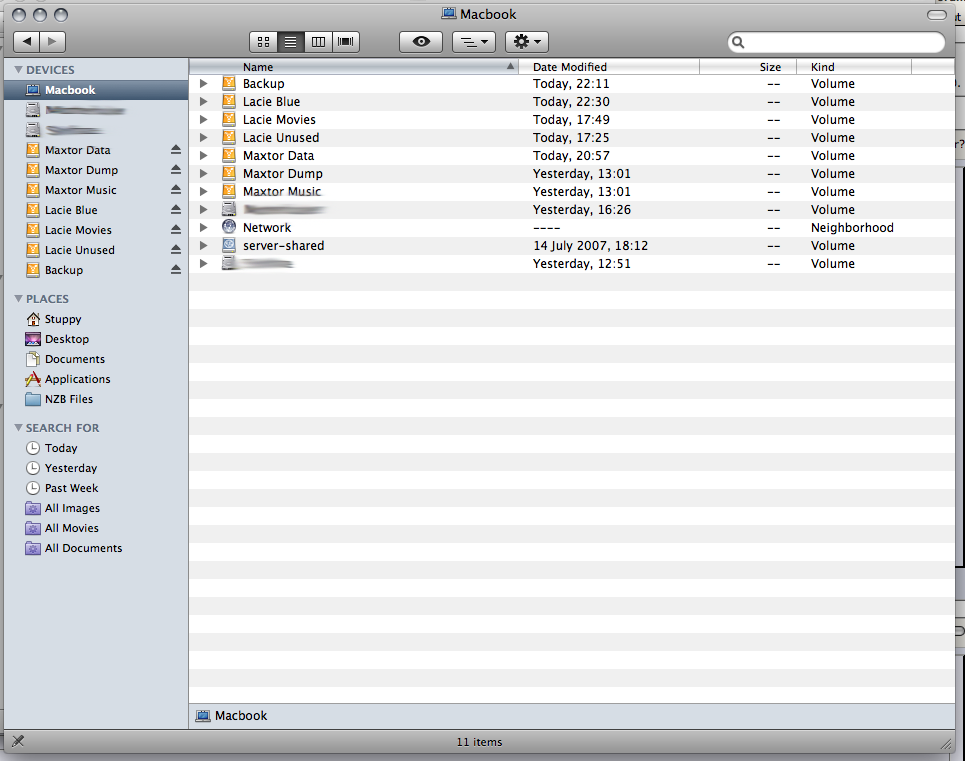
Task: Click the Quick Look eye button
Action: [x=421, y=41]
